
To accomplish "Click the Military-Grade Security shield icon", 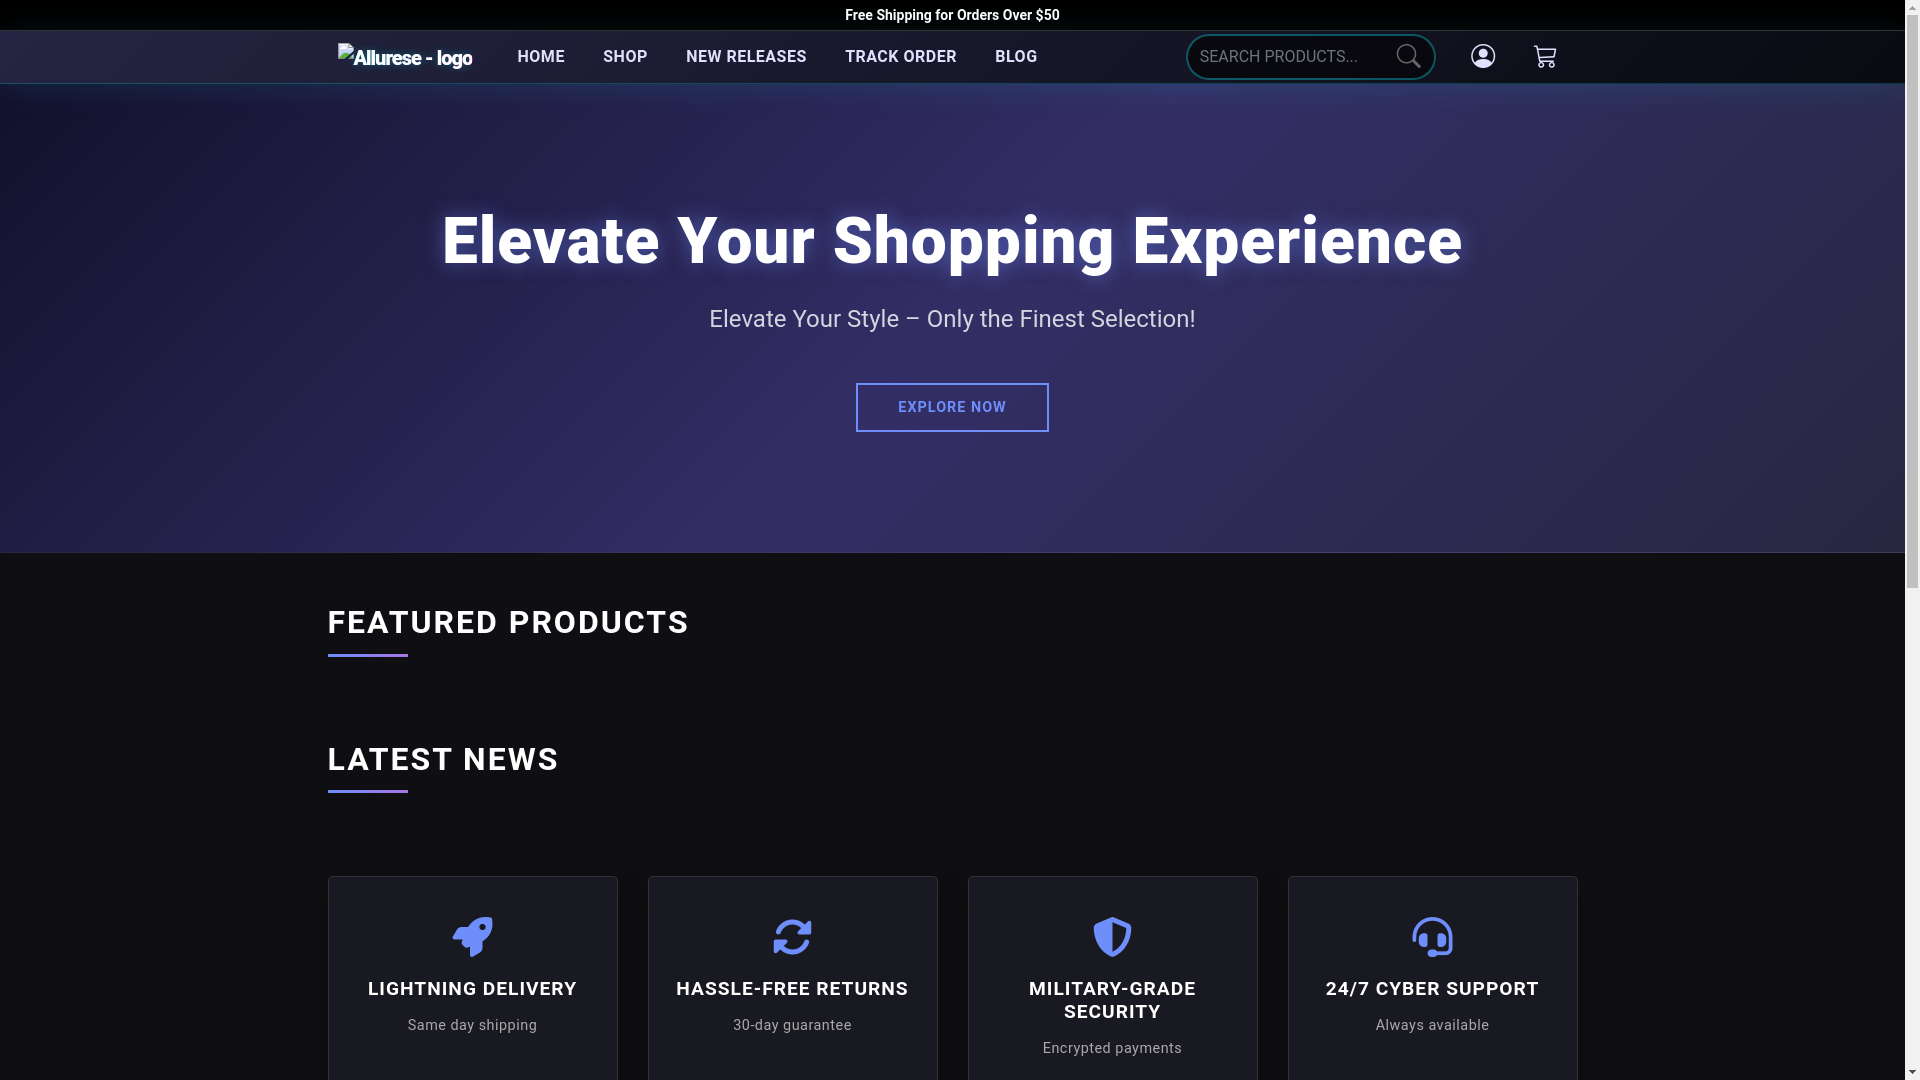I will tap(1112, 937).
